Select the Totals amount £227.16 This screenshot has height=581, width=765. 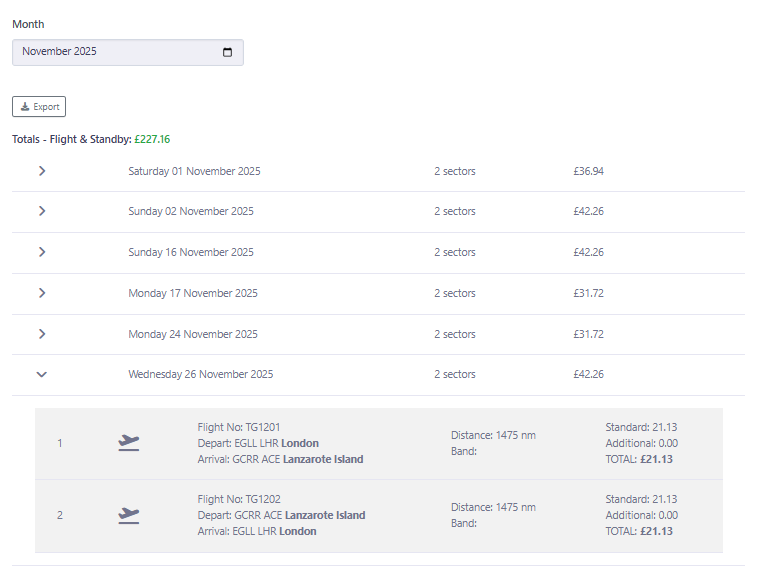pyautogui.click(x=152, y=140)
